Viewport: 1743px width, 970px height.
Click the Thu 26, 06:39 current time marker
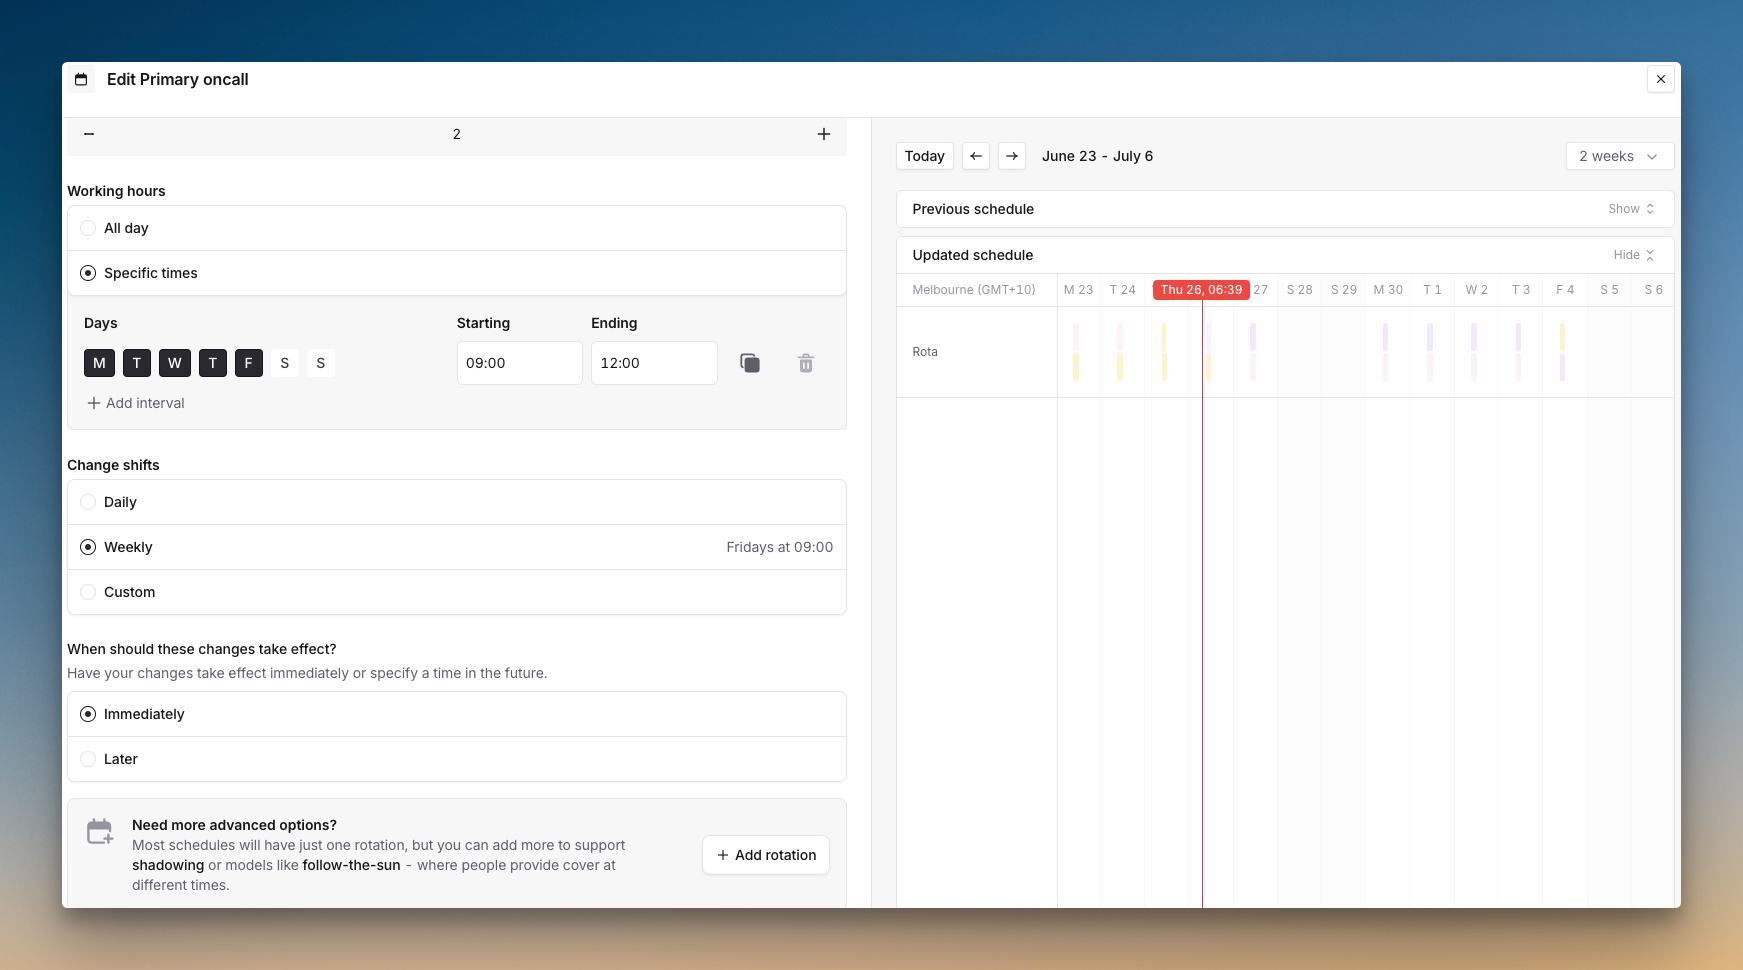click(1200, 290)
